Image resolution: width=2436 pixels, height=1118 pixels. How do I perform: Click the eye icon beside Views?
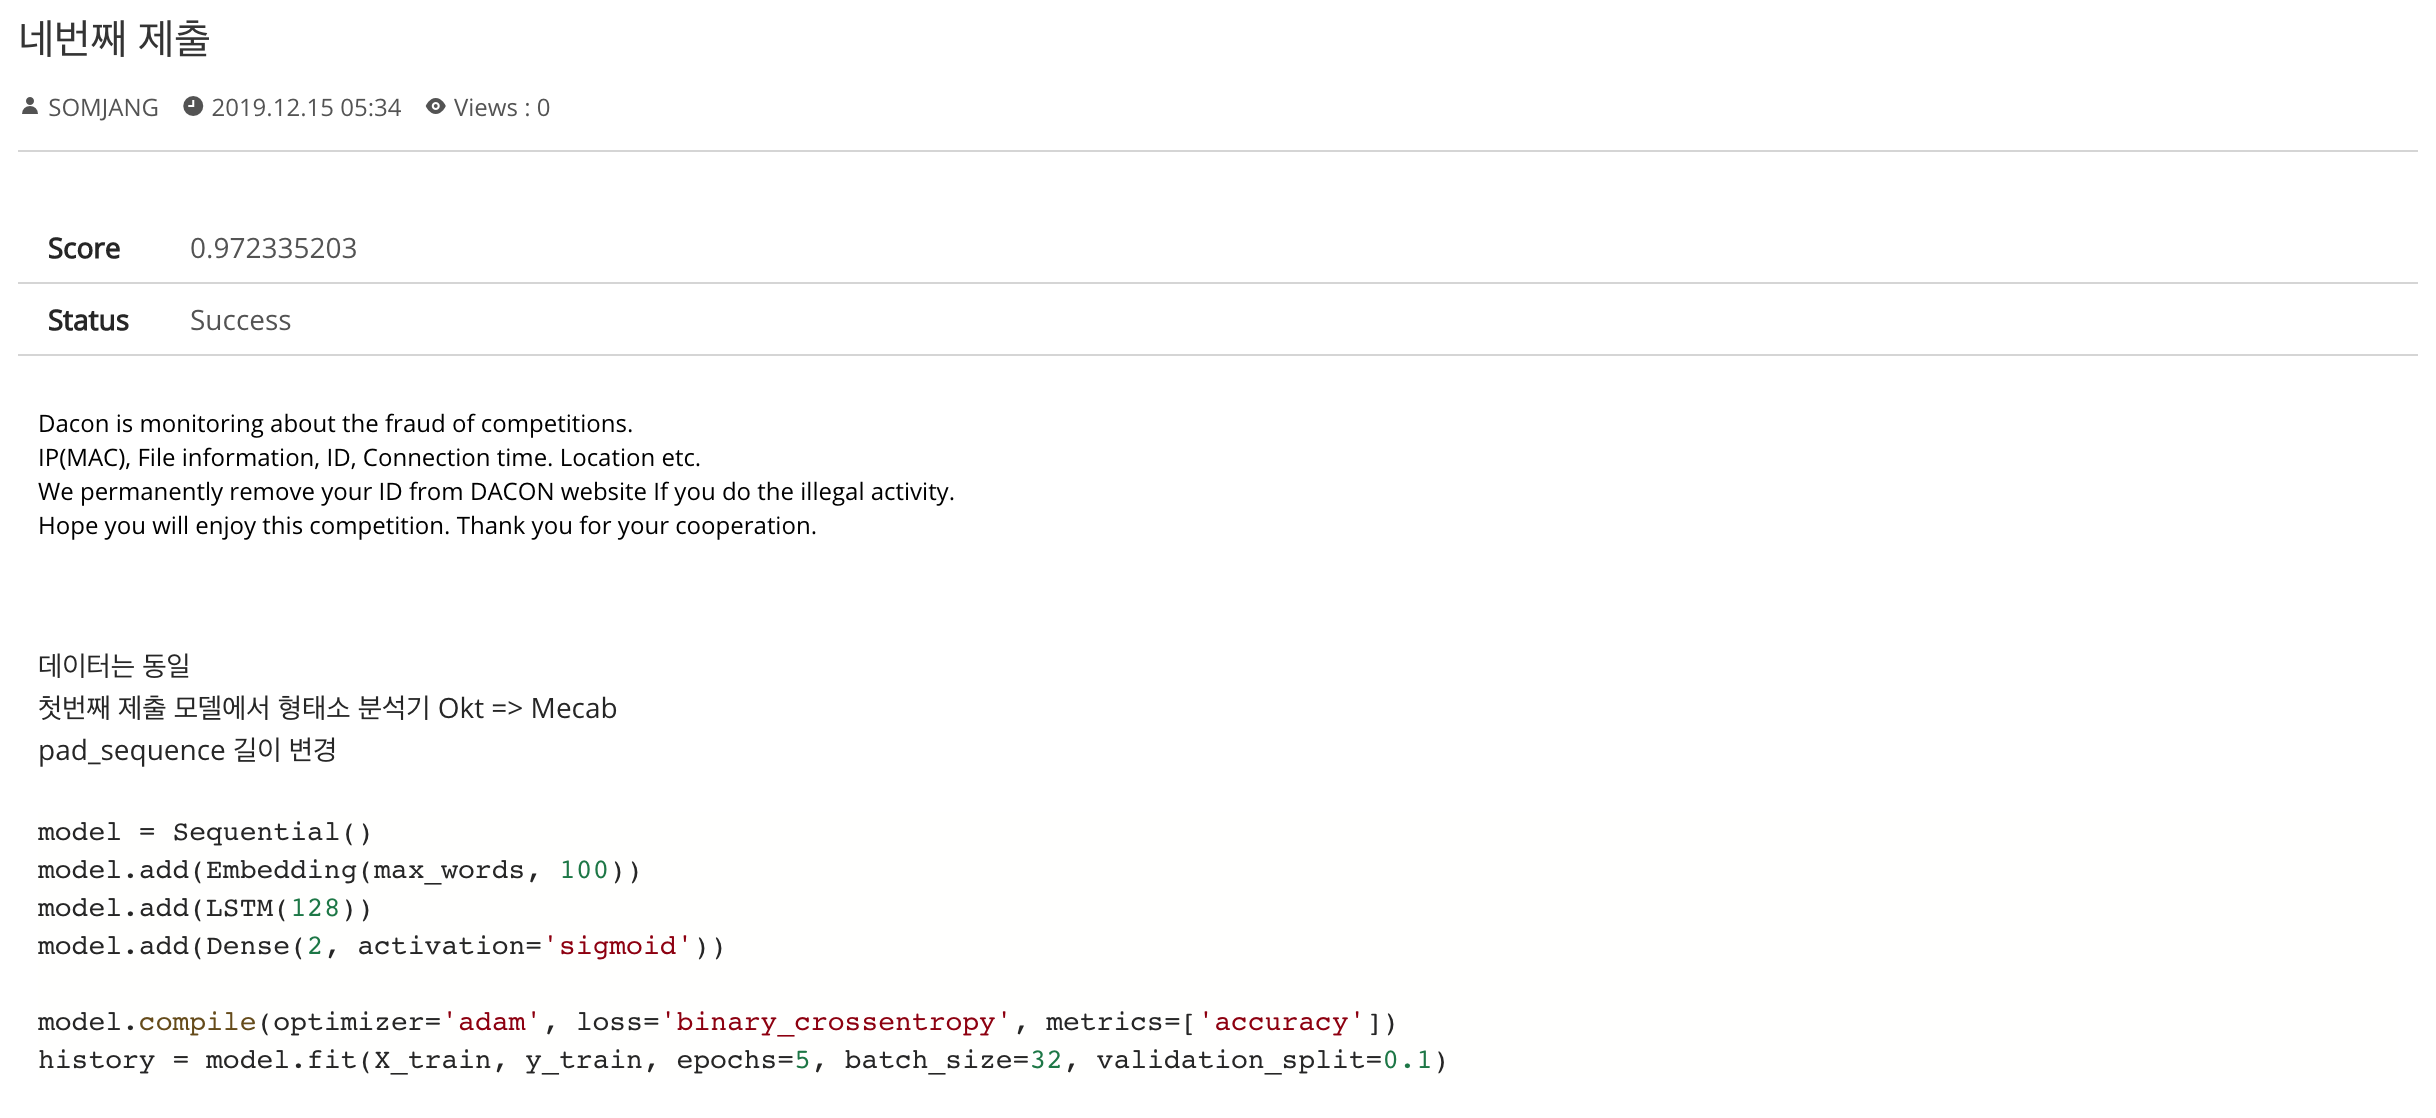[435, 106]
